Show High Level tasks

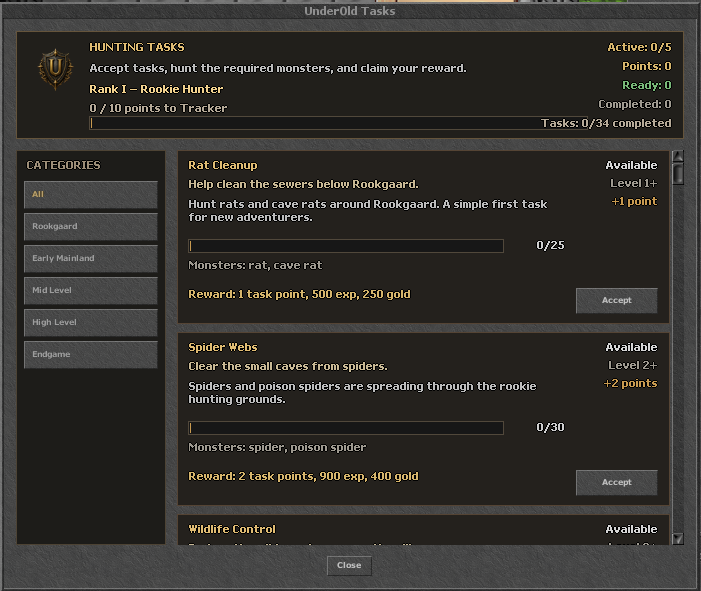[91, 322]
